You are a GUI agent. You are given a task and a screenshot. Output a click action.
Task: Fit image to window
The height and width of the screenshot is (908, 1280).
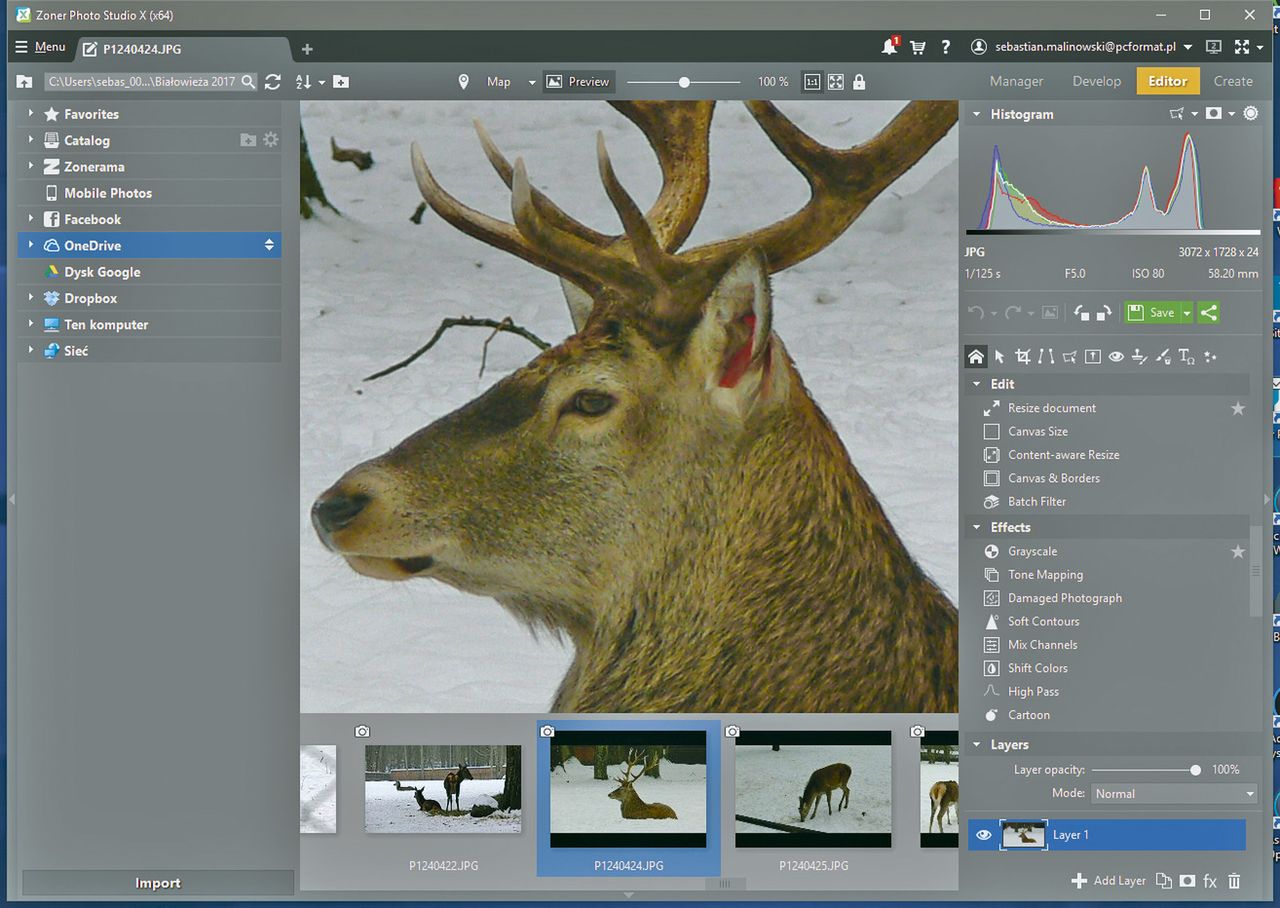click(x=836, y=82)
